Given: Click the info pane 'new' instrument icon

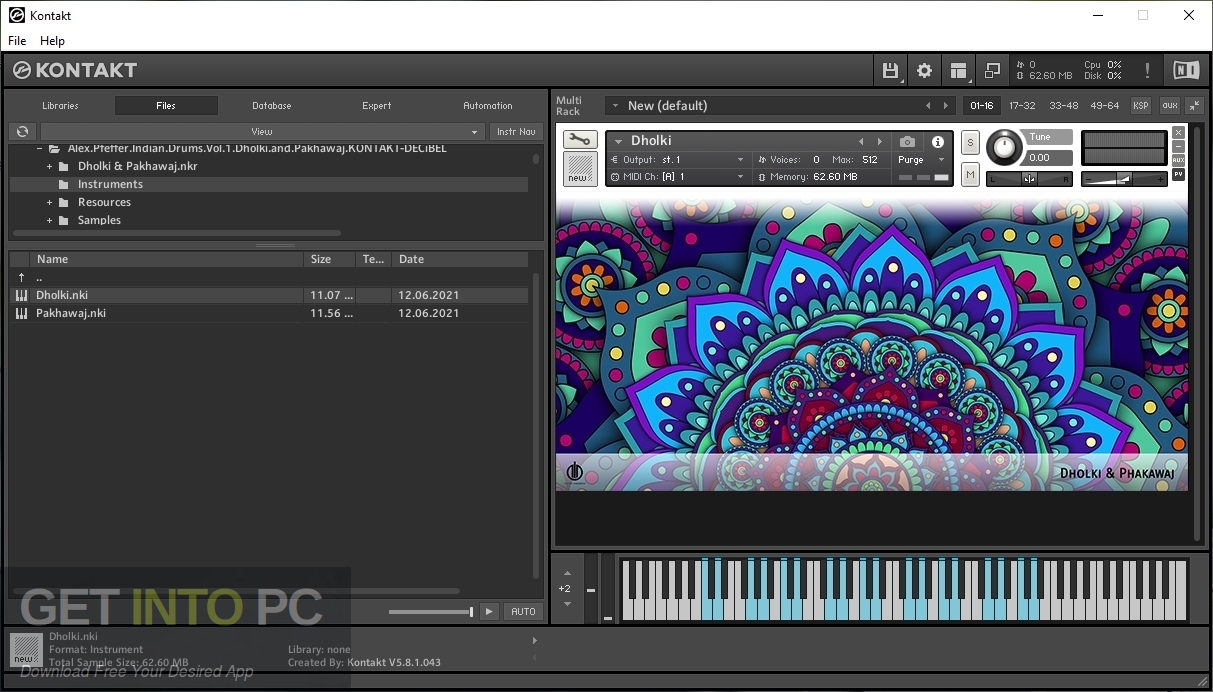Looking at the screenshot, I should point(26,650).
